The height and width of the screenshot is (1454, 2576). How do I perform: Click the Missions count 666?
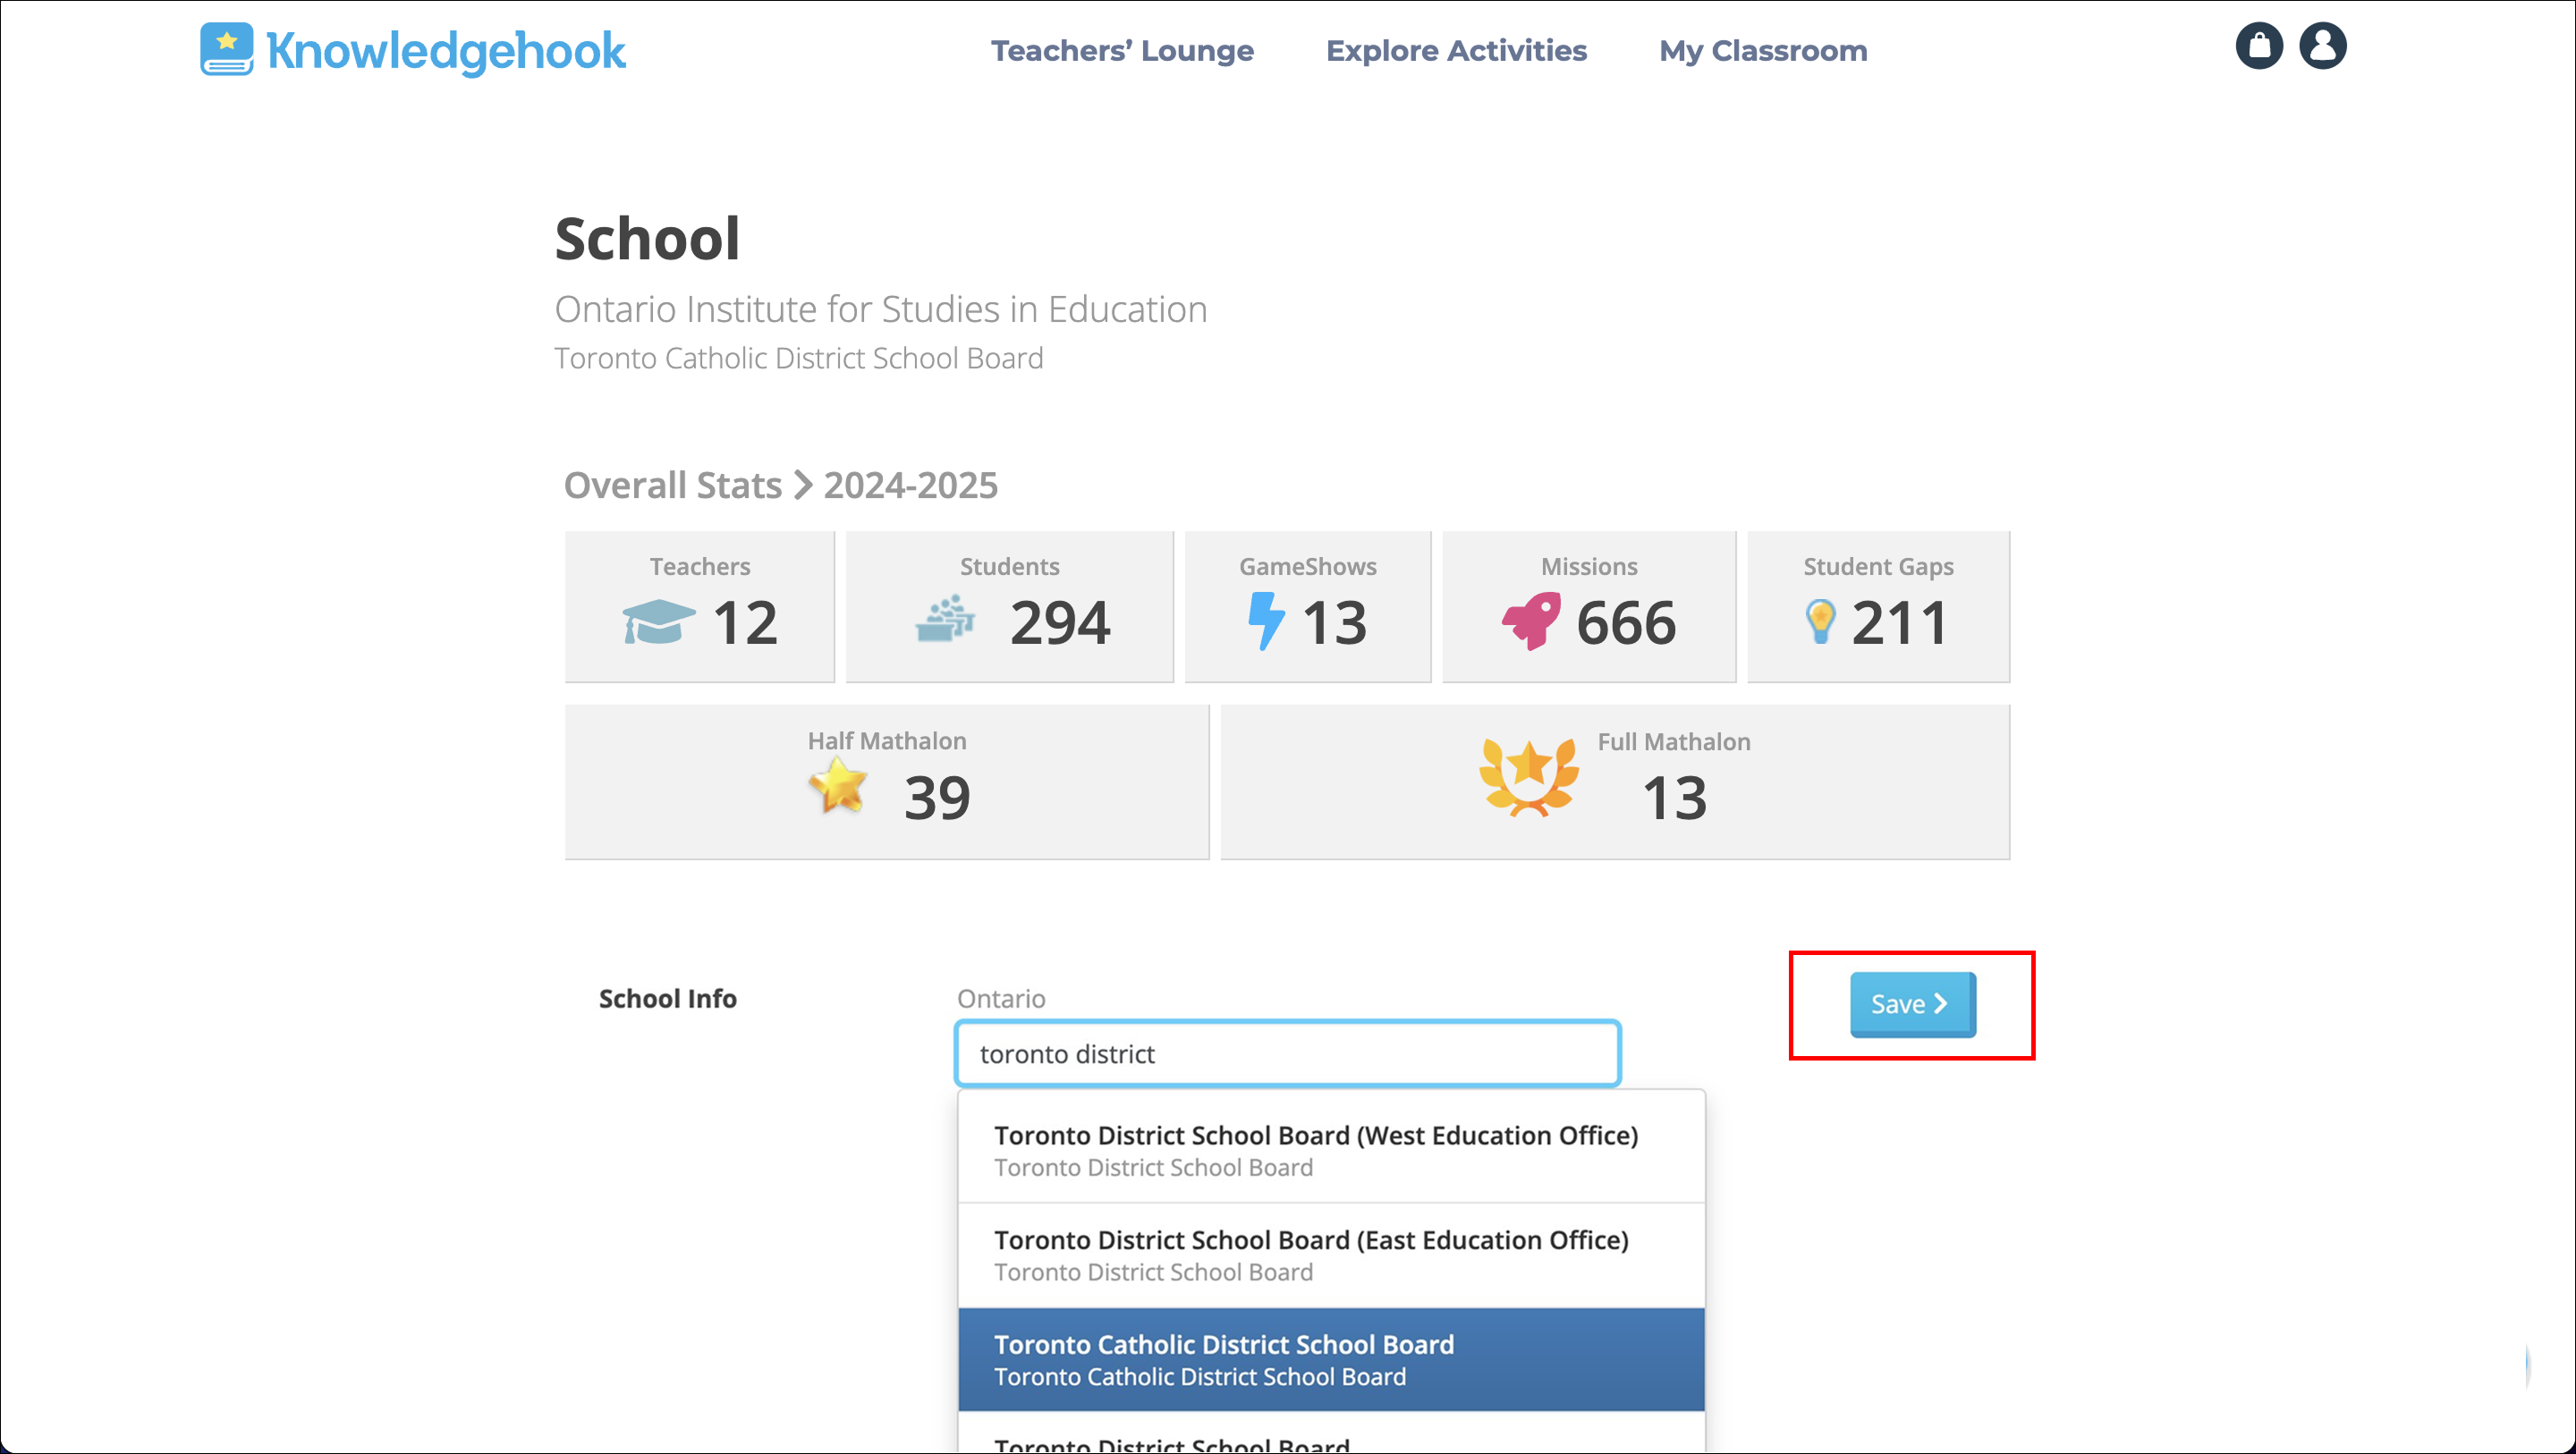1626,623
